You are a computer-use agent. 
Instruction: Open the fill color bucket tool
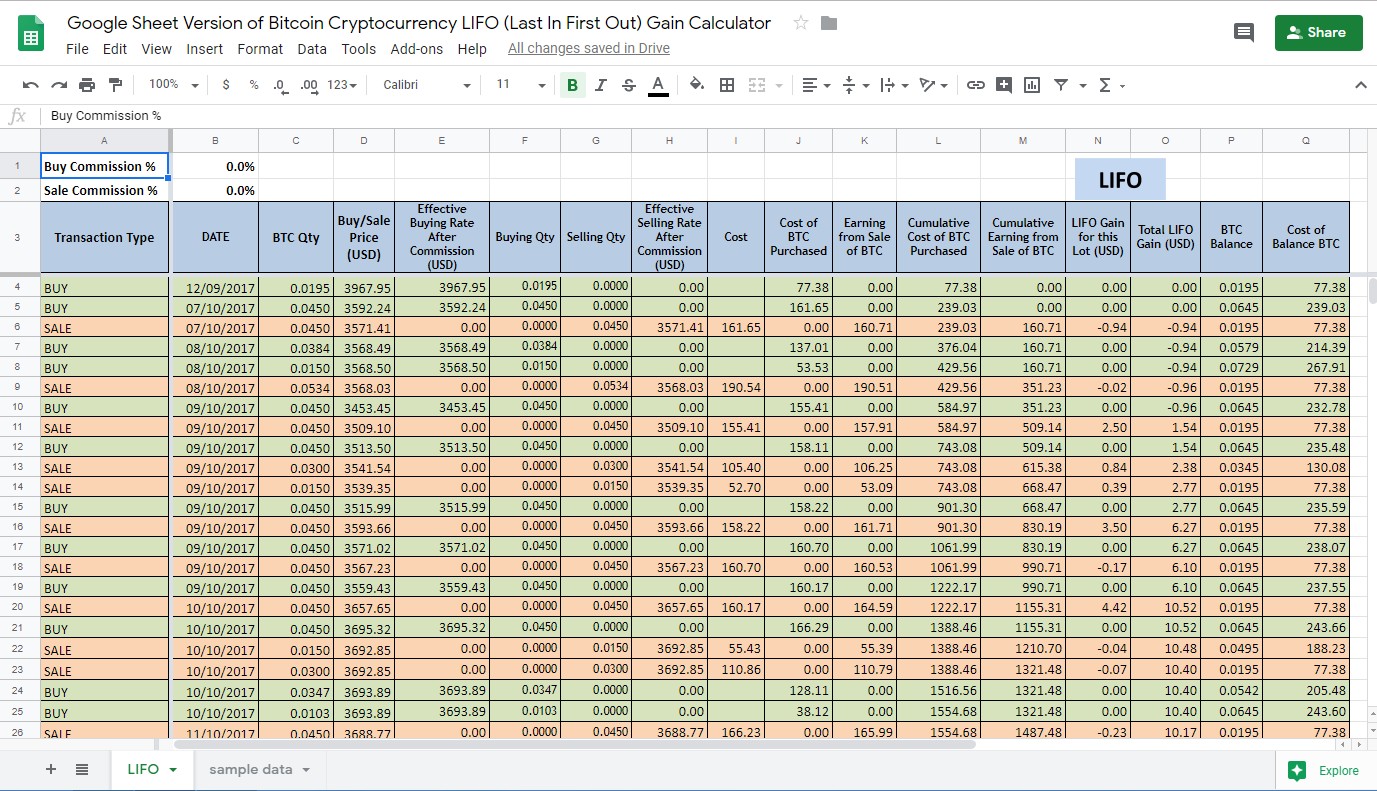point(697,85)
